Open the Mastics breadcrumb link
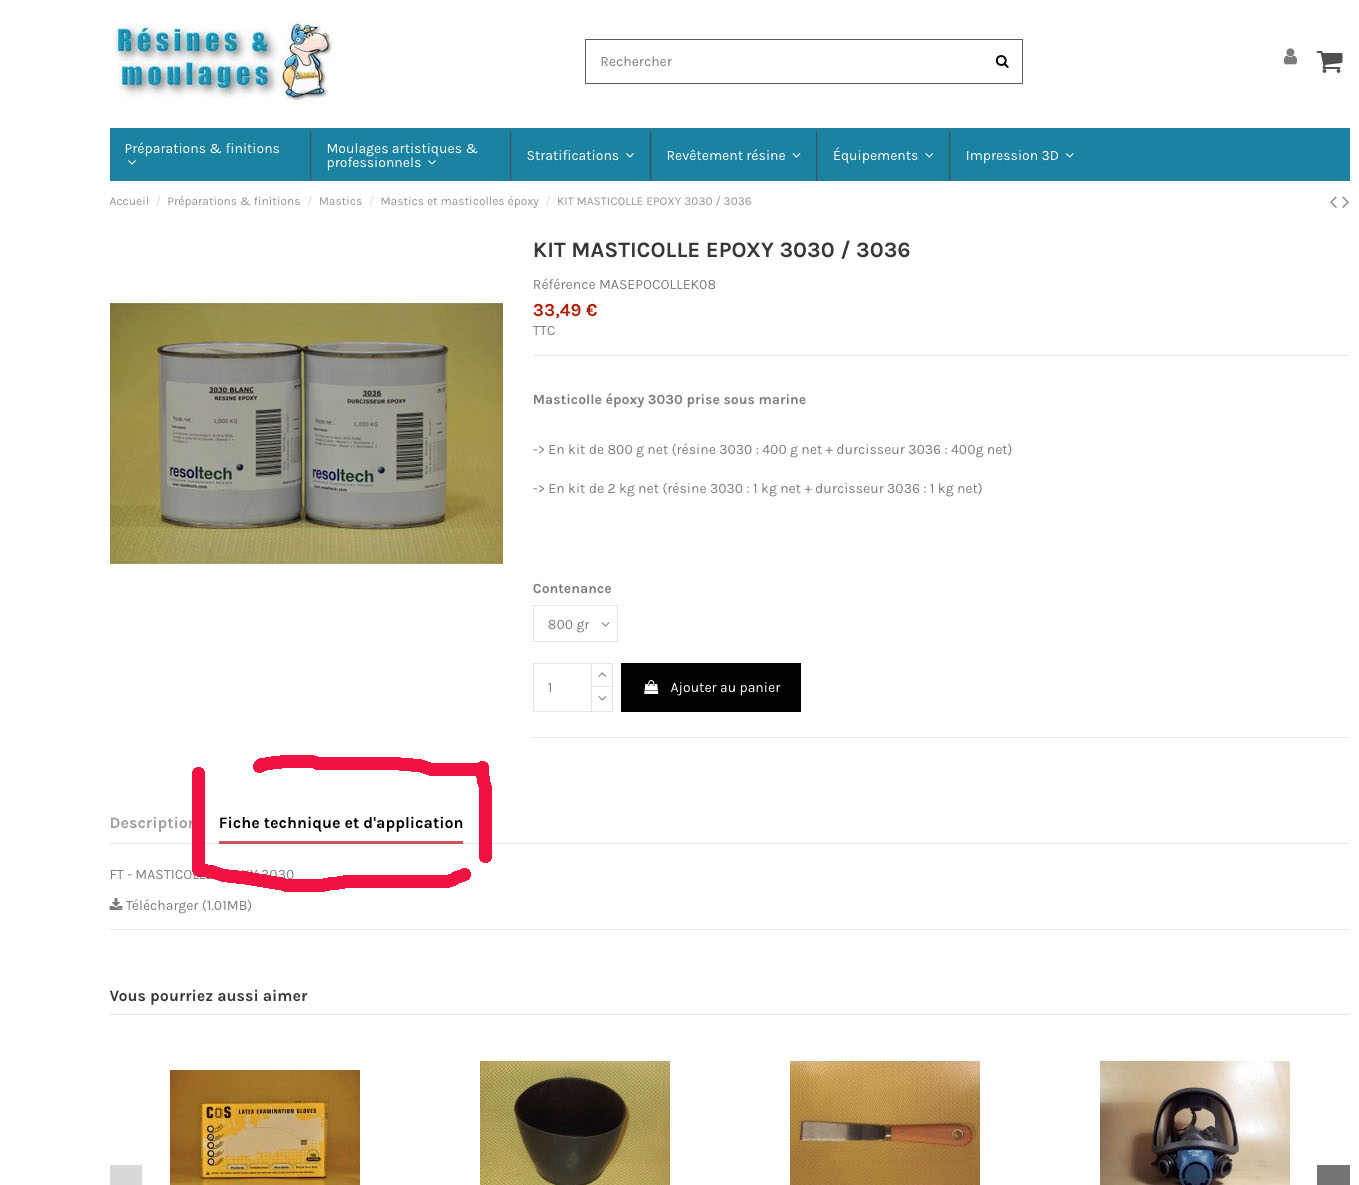The width and height of the screenshot is (1359, 1185). point(340,201)
